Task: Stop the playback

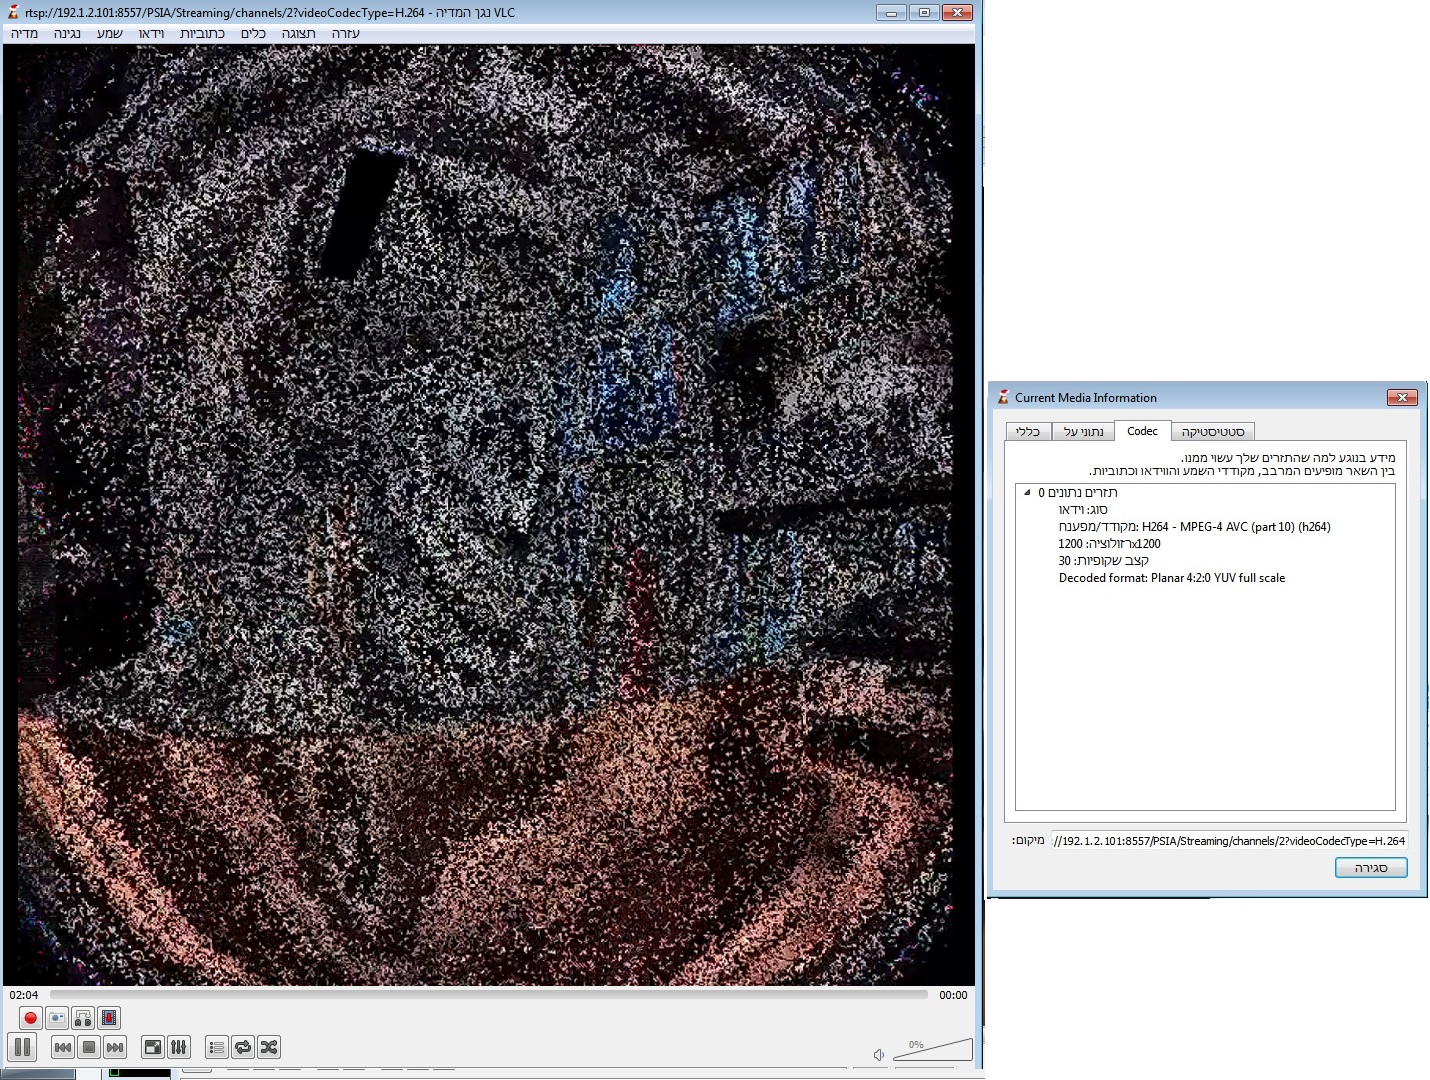Action: [89, 1047]
